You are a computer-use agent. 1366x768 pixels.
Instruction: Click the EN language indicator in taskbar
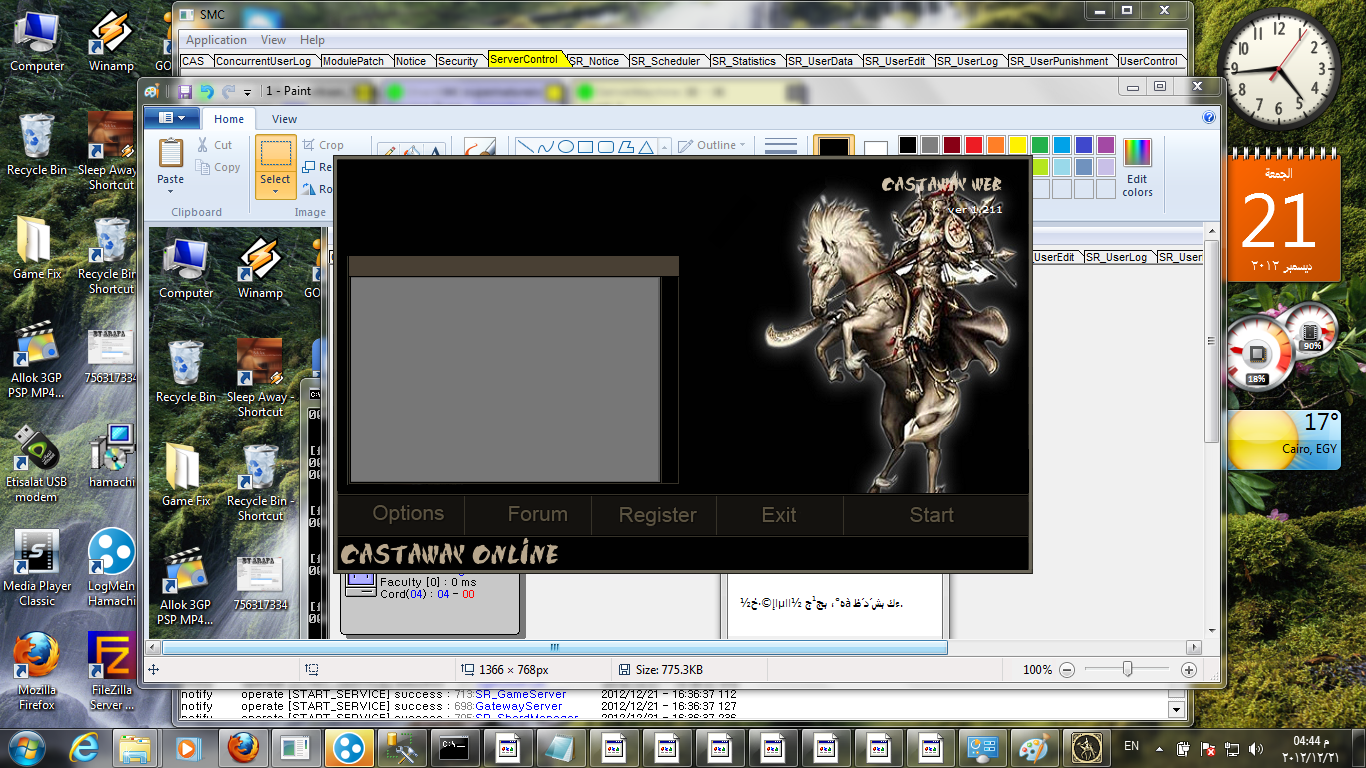pyautogui.click(x=1131, y=746)
